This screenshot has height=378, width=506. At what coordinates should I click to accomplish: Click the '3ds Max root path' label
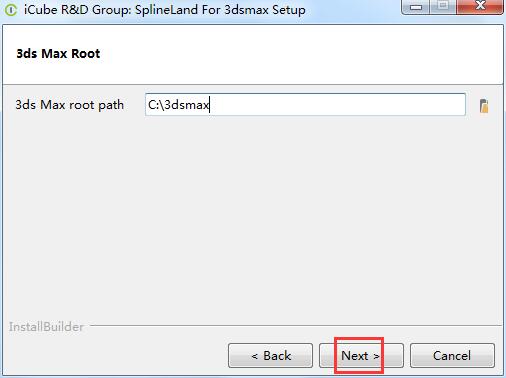pos(70,105)
